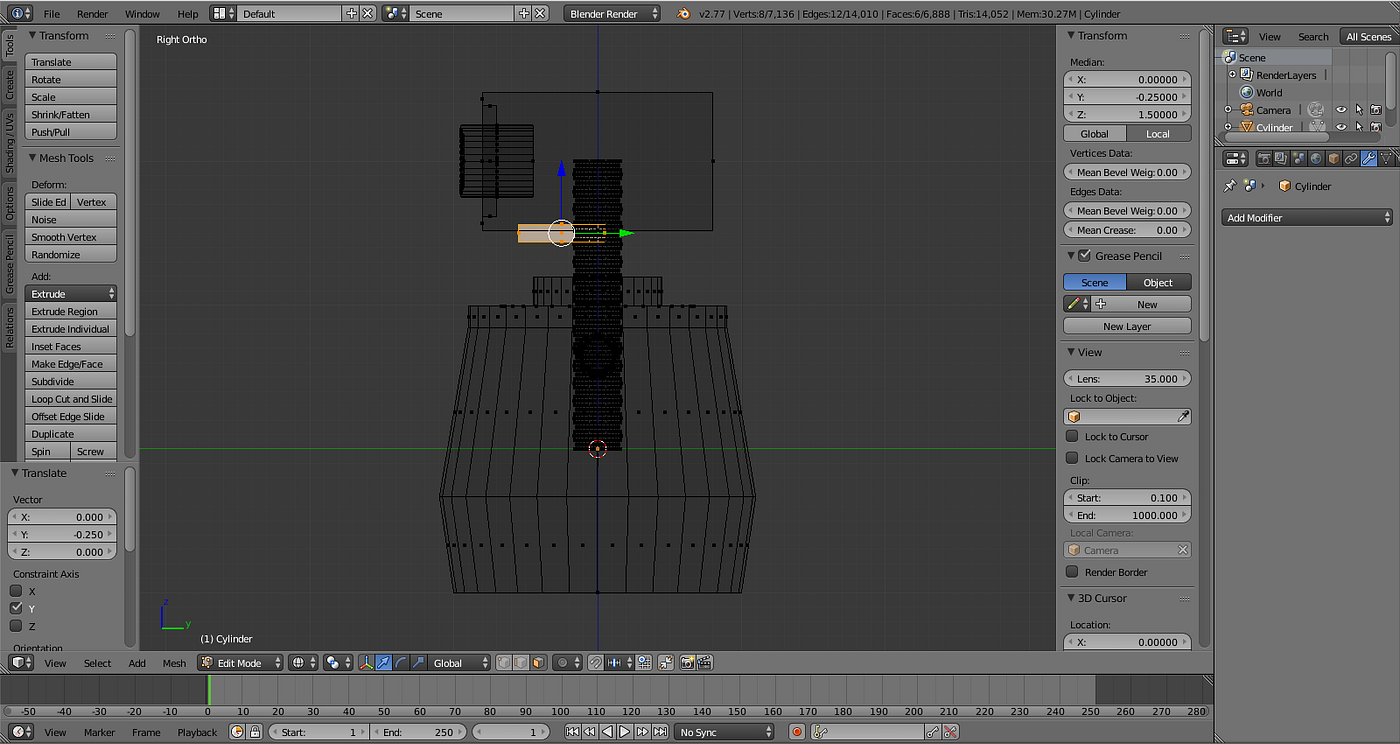
Task: Open the Blender Render engine dropdown
Action: pos(613,14)
